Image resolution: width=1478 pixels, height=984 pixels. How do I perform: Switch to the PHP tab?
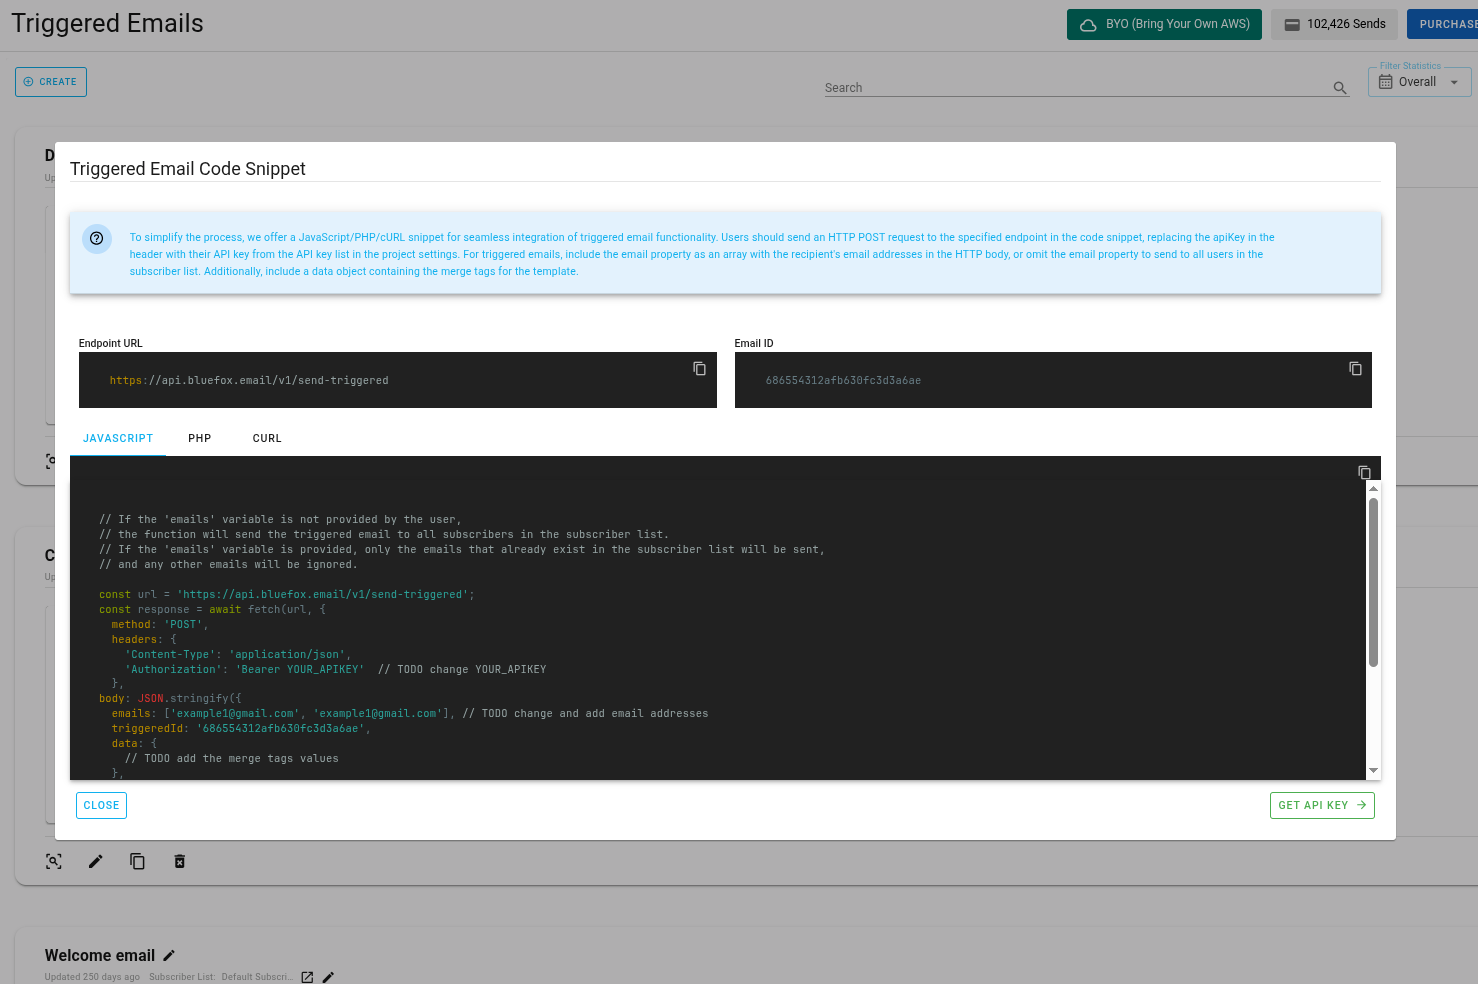tap(199, 438)
